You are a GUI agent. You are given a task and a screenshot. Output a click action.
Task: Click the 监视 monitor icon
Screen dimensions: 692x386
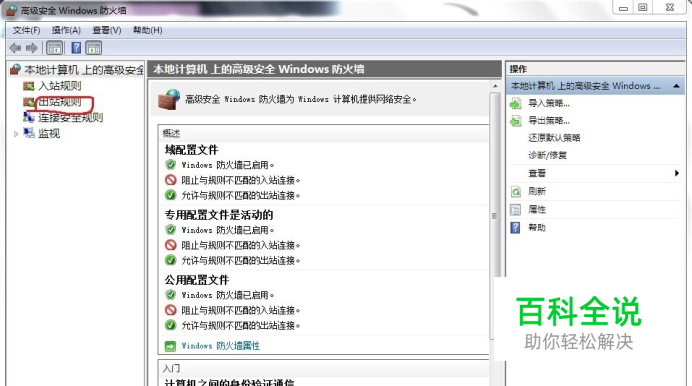coord(29,133)
